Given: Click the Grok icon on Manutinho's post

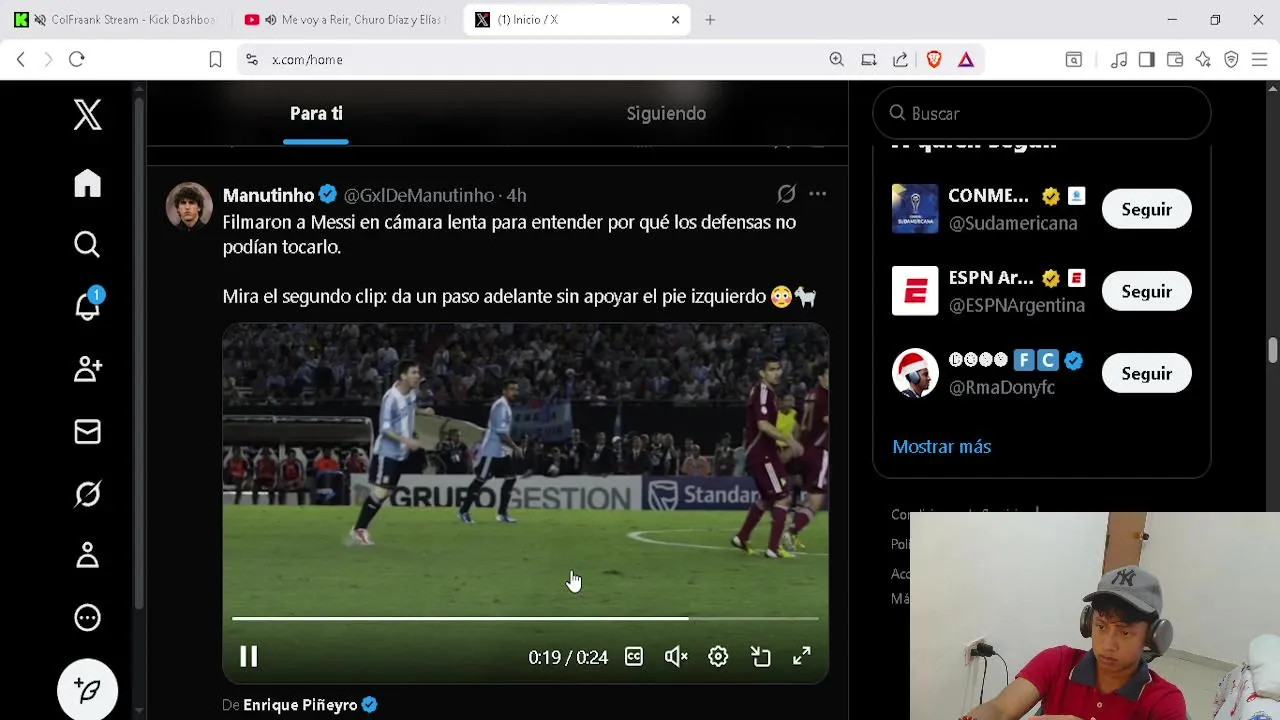Looking at the screenshot, I should [787, 194].
